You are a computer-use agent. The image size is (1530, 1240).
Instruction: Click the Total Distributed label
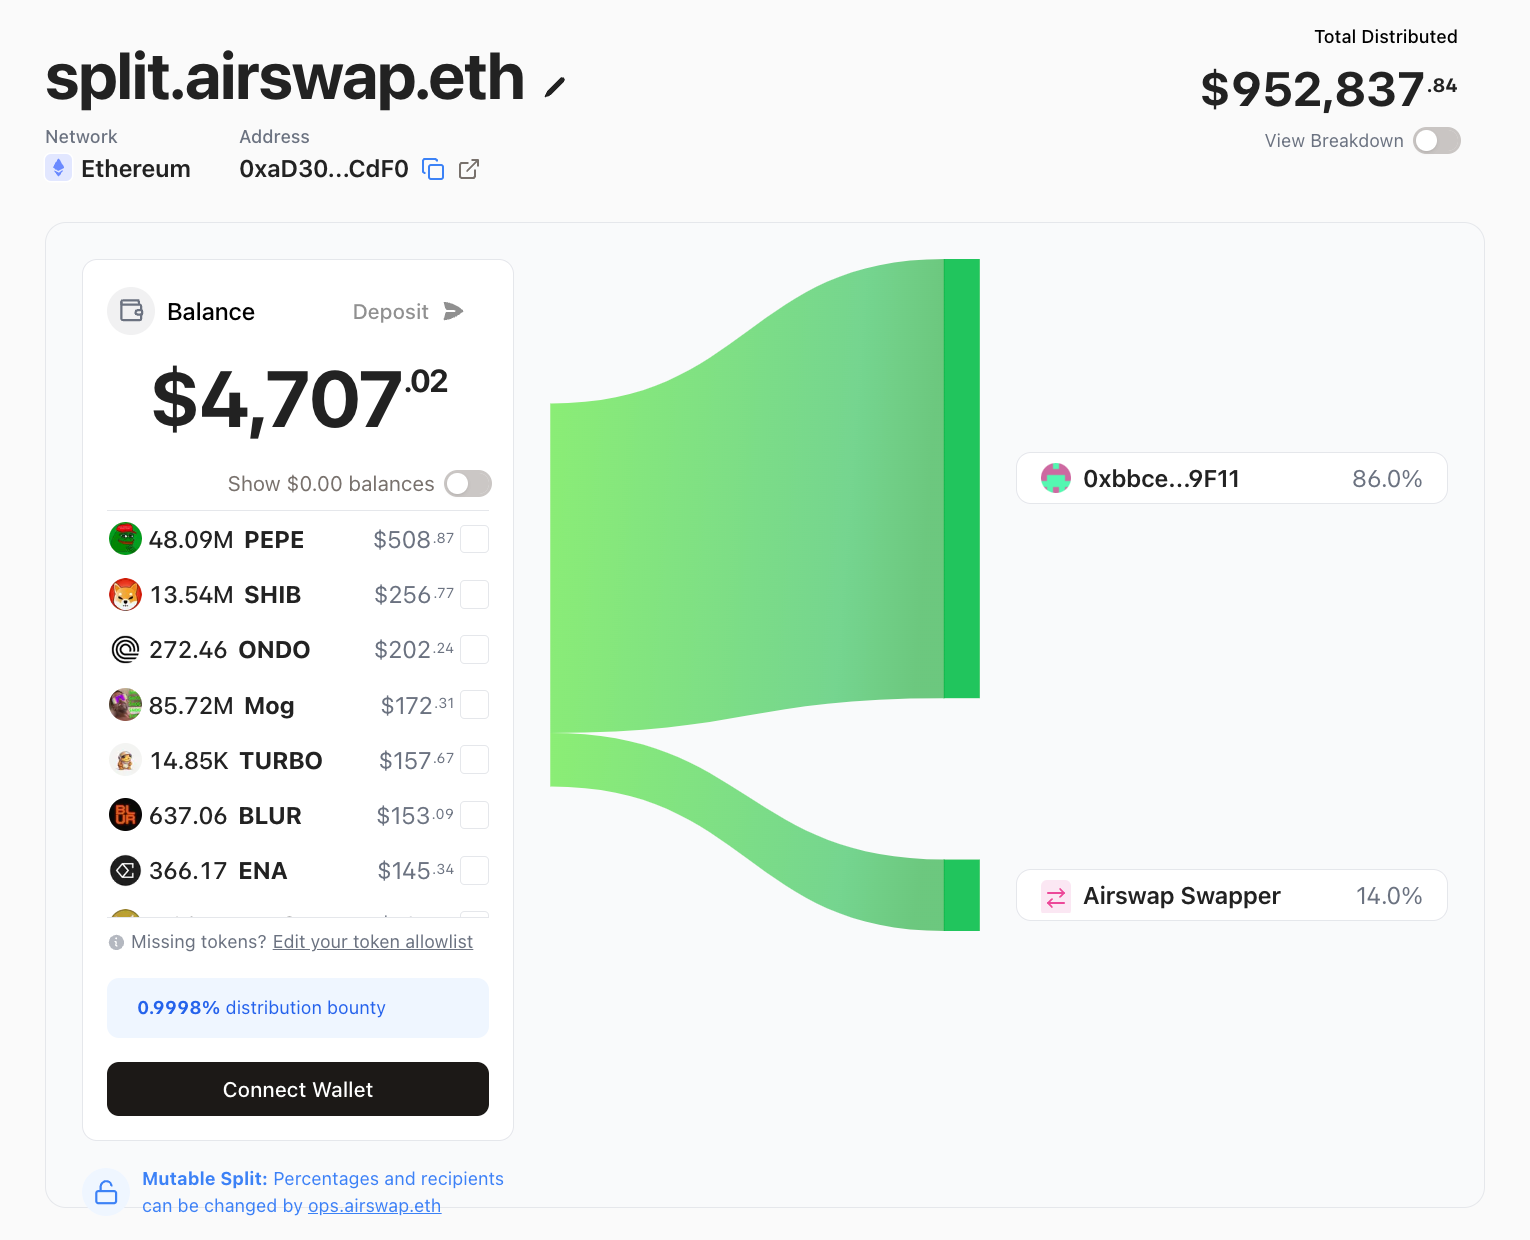point(1386,37)
